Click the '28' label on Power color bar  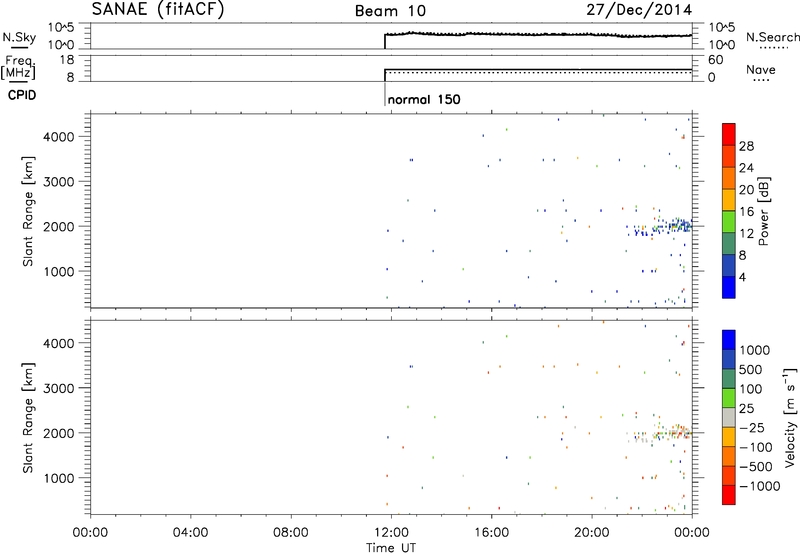click(746, 146)
